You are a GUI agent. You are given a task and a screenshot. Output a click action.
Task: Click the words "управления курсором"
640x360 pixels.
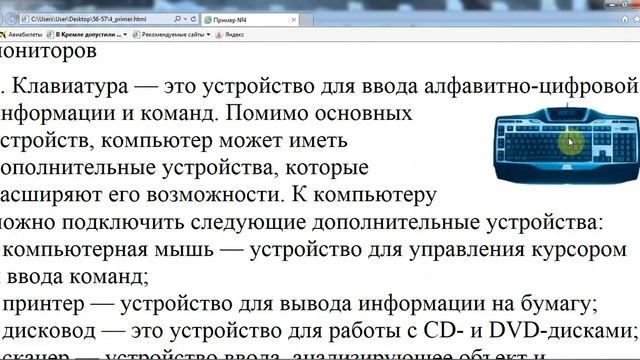(x=518, y=250)
